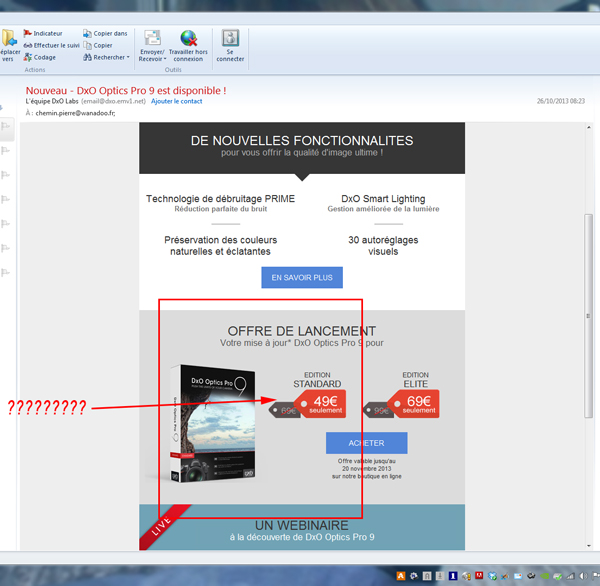Click the vertical scrollbar thumb
Viewport: 600px width, 586px height.
pyautogui.click(x=589, y=316)
